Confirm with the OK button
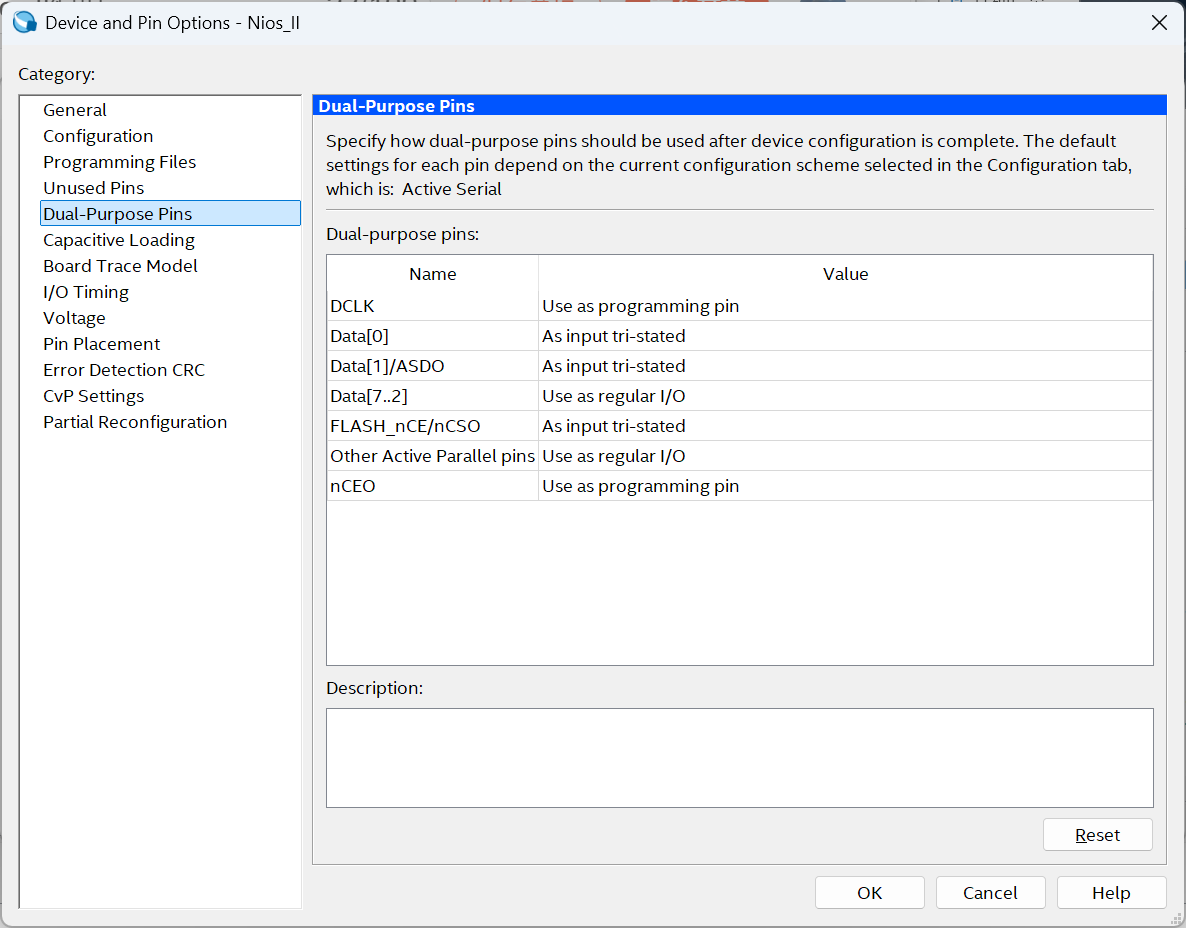Image resolution: width=1186 pixels, height=928 pixels. coord(870,892)
